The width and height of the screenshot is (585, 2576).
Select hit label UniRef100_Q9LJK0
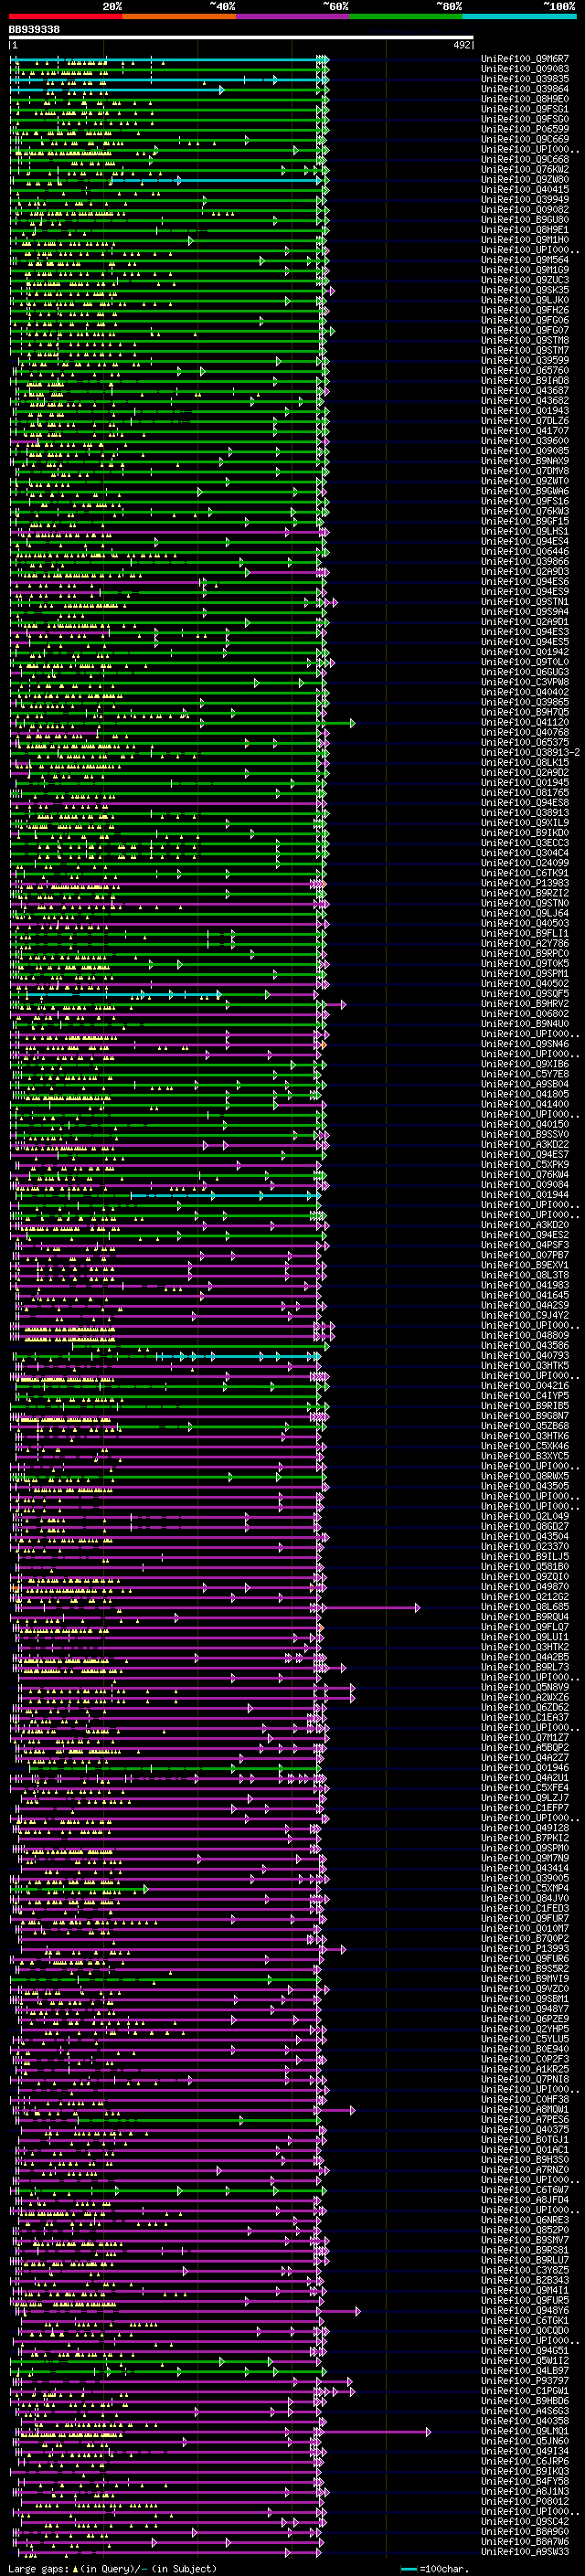524,300
